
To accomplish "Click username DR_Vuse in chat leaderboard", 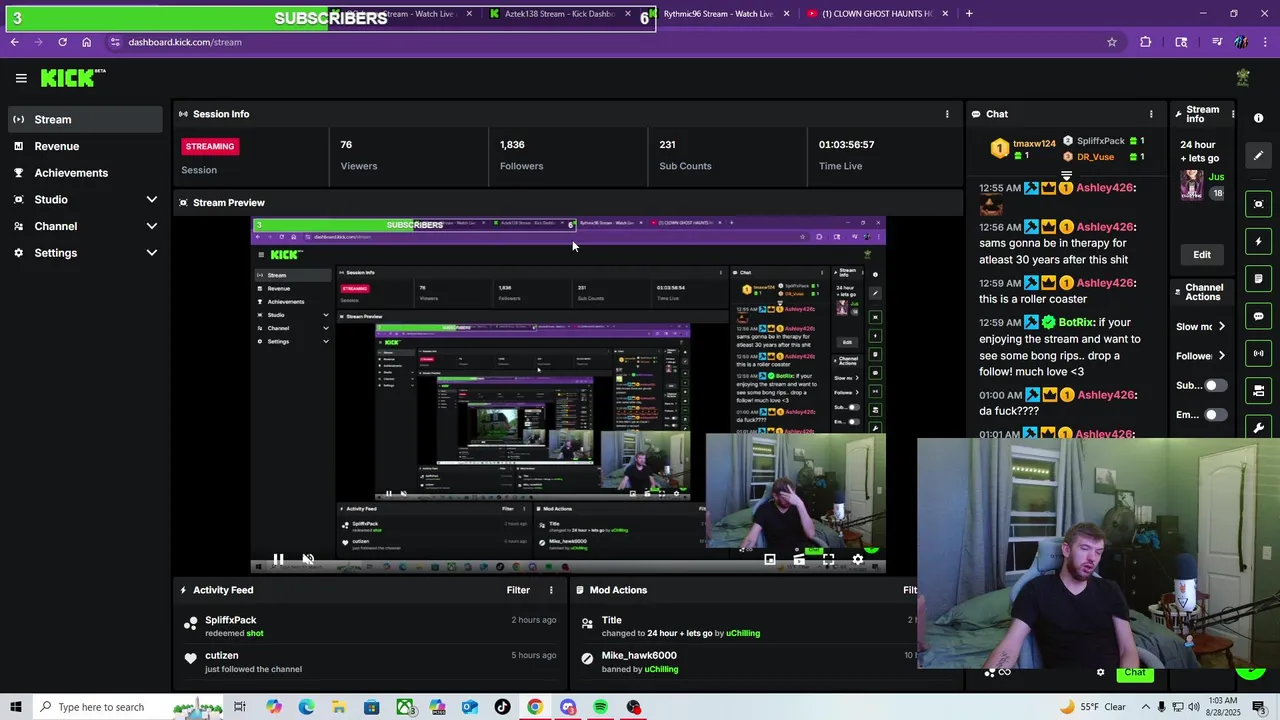I will pos(1095,157).
